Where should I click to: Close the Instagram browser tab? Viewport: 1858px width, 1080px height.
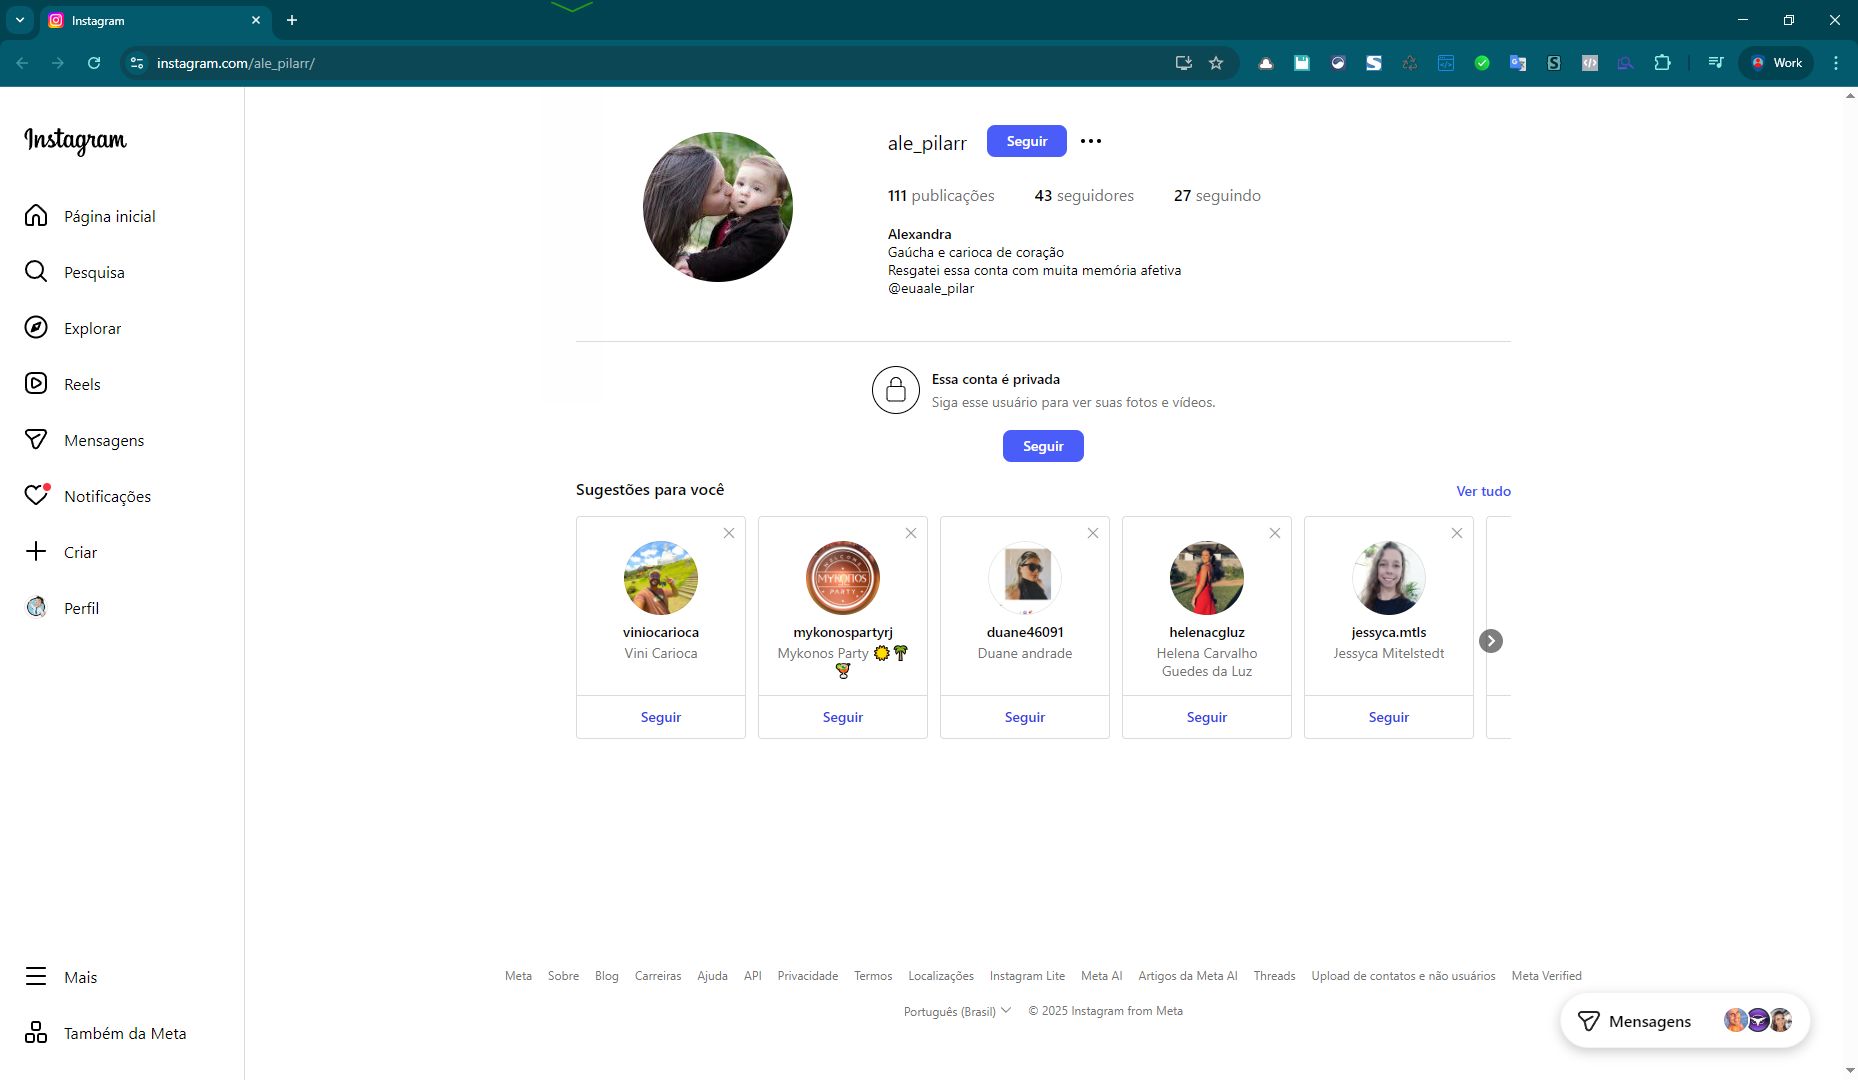(x=256, y=20)
